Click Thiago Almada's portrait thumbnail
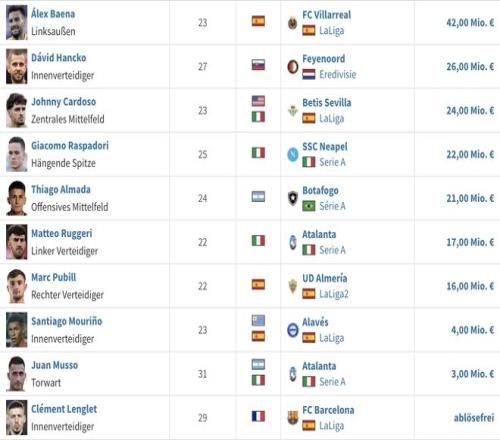This screenshot has width=500, height=440. (17, 198)
